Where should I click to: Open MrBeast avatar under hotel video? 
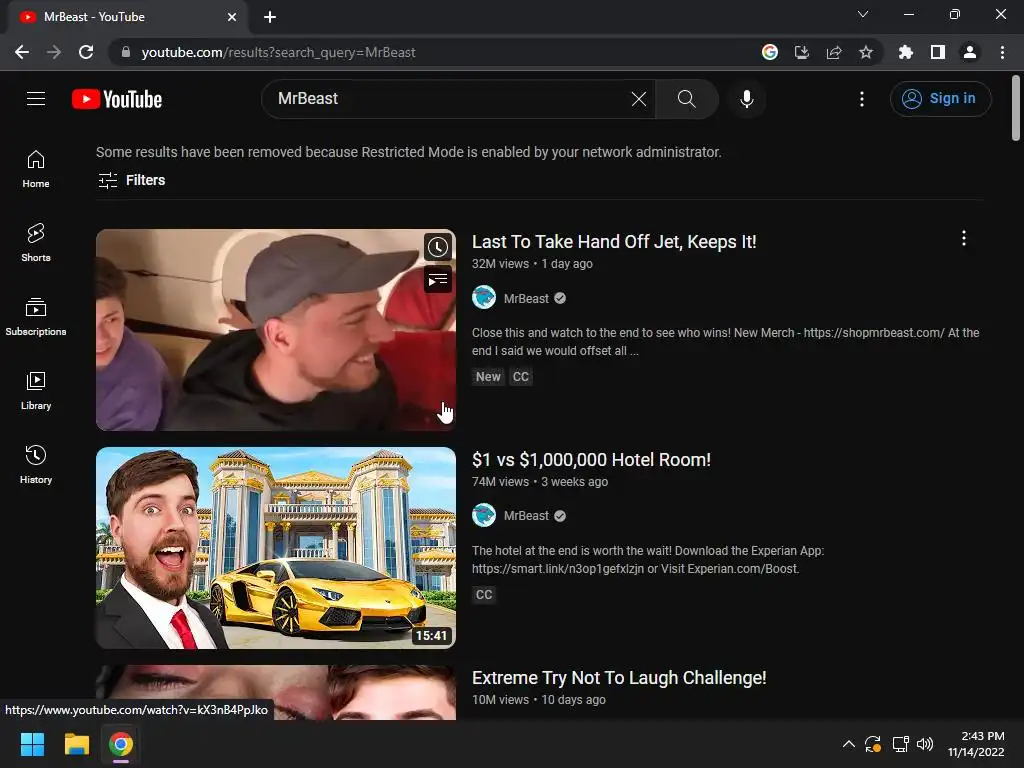484,515
